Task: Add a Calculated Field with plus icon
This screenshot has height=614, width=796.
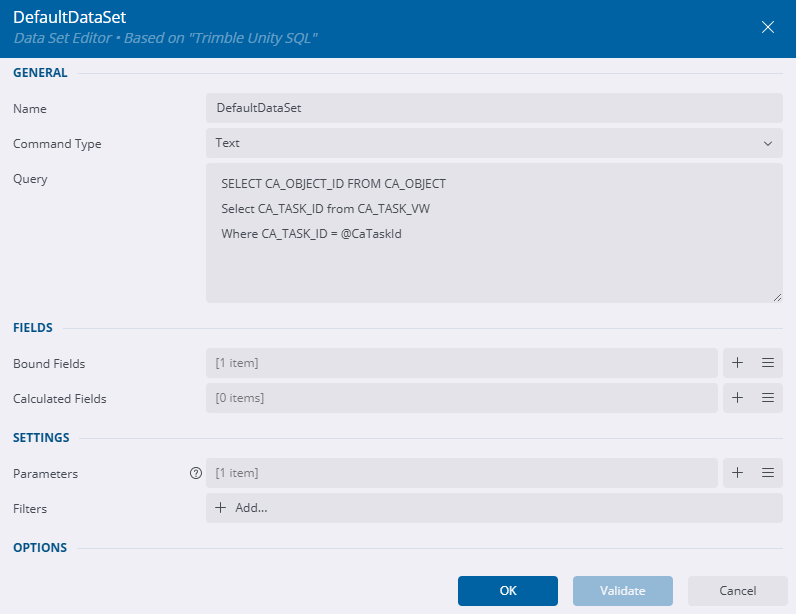Action: [x=737, y=398]
